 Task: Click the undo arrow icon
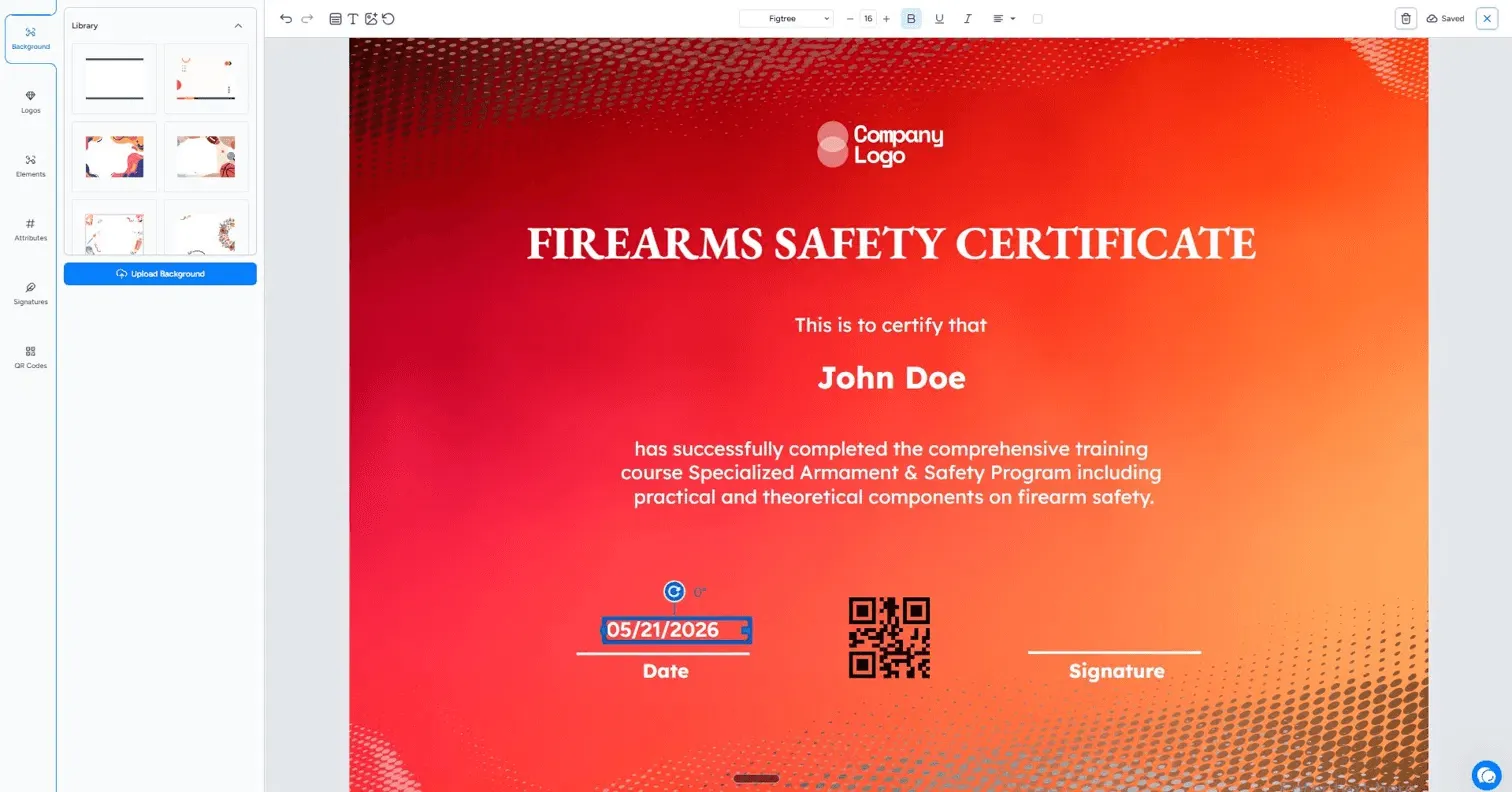click(286, 19)
